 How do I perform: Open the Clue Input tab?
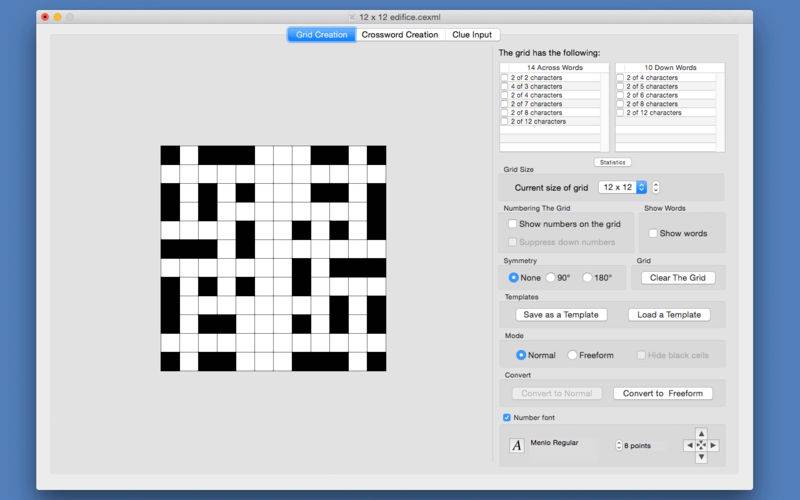click(472, 35)
